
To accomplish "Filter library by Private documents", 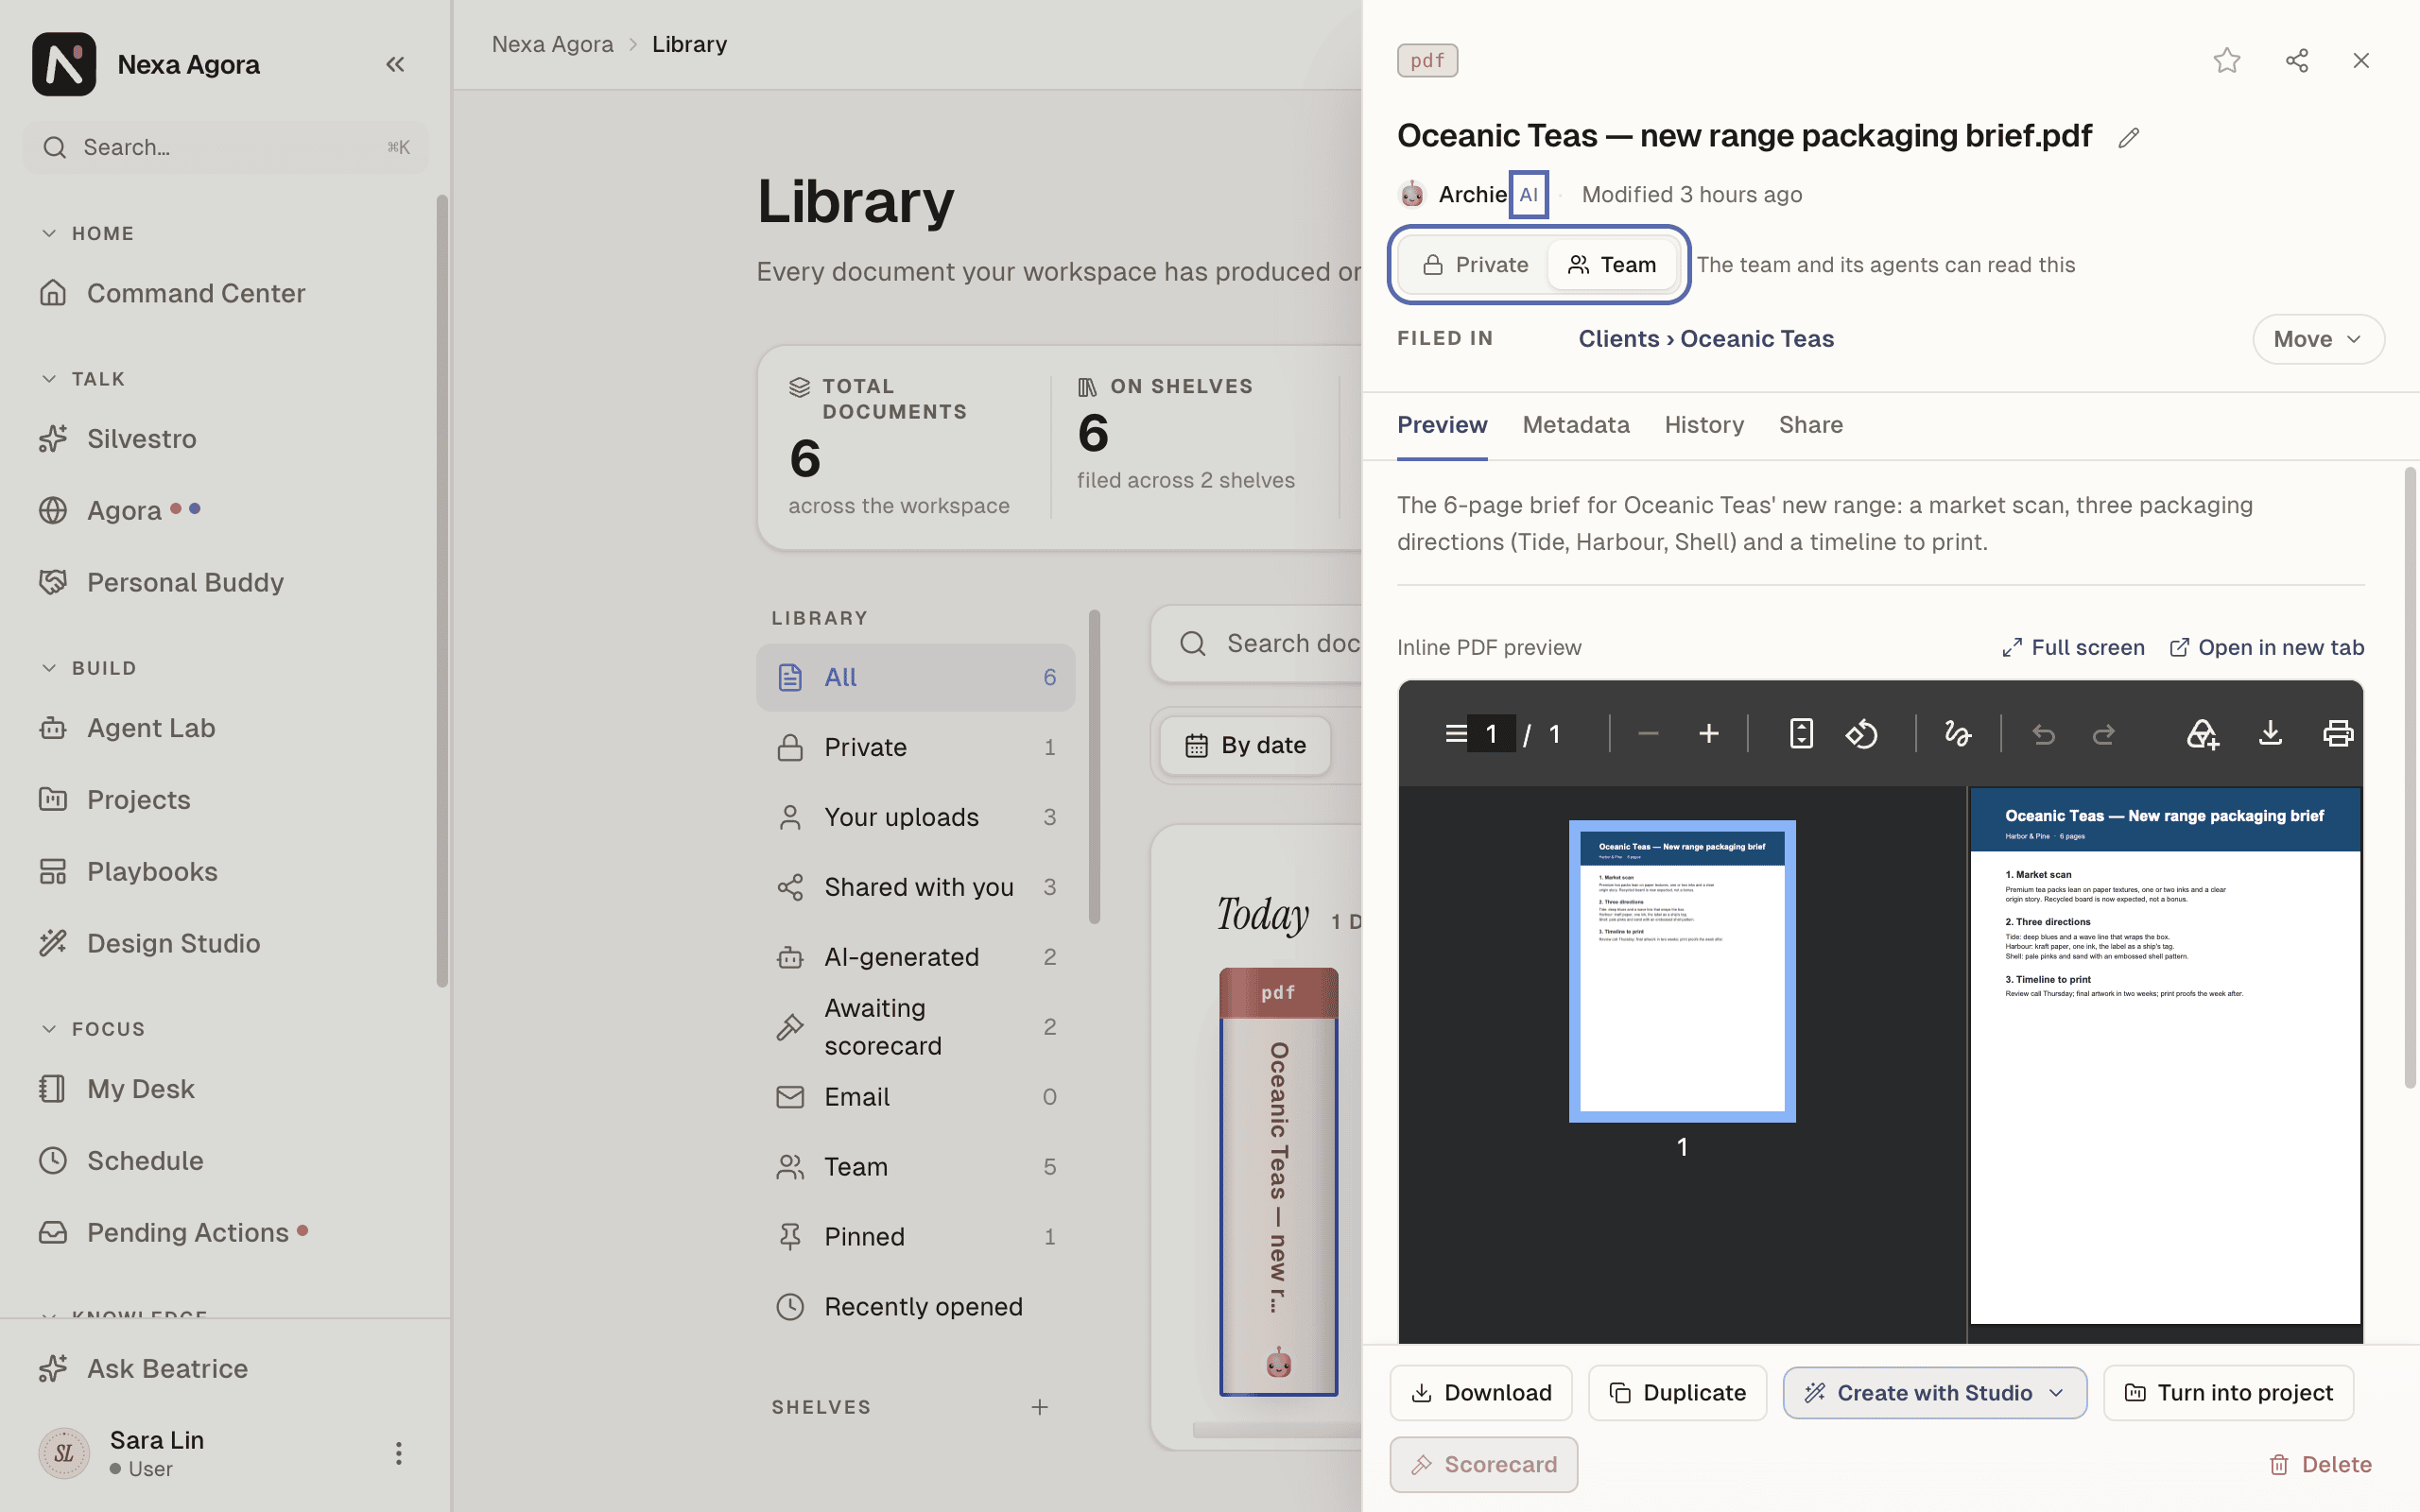I will coord(915,747).
